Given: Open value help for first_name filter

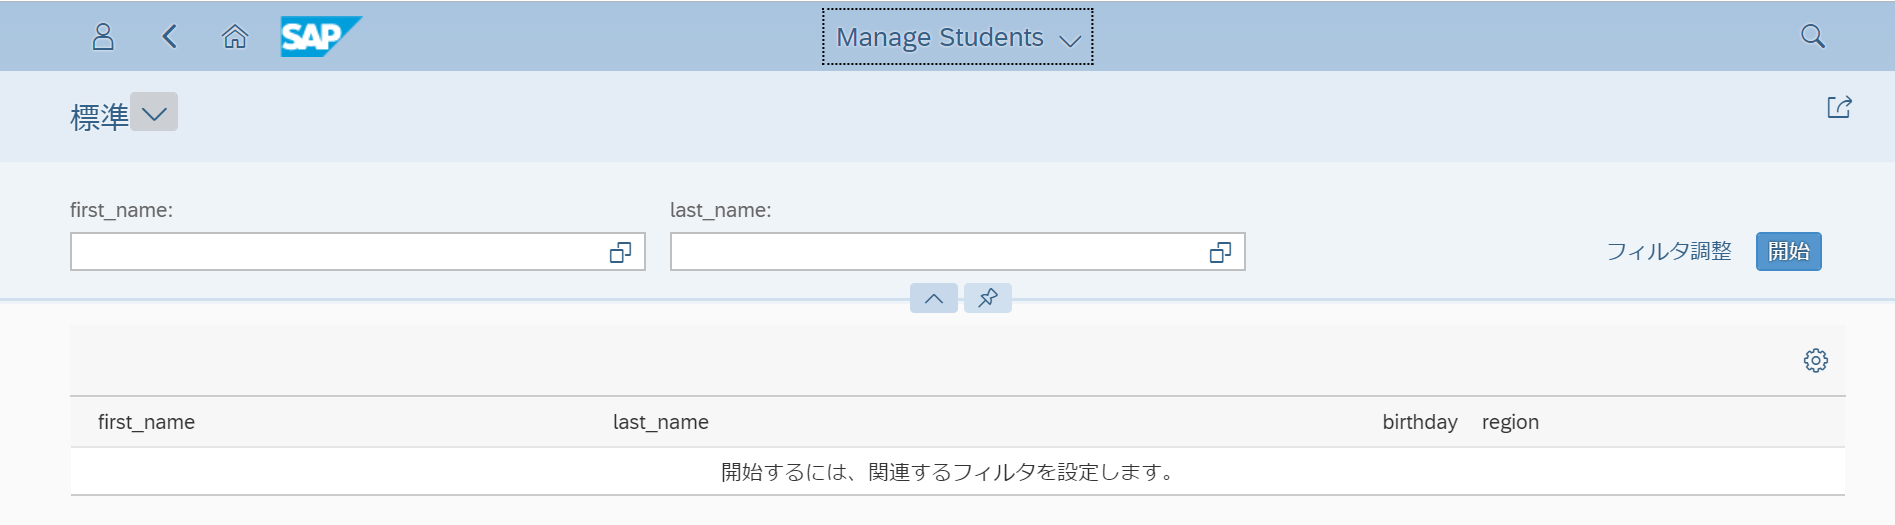Looking at the screenshot, I should [x=620, y=253].
